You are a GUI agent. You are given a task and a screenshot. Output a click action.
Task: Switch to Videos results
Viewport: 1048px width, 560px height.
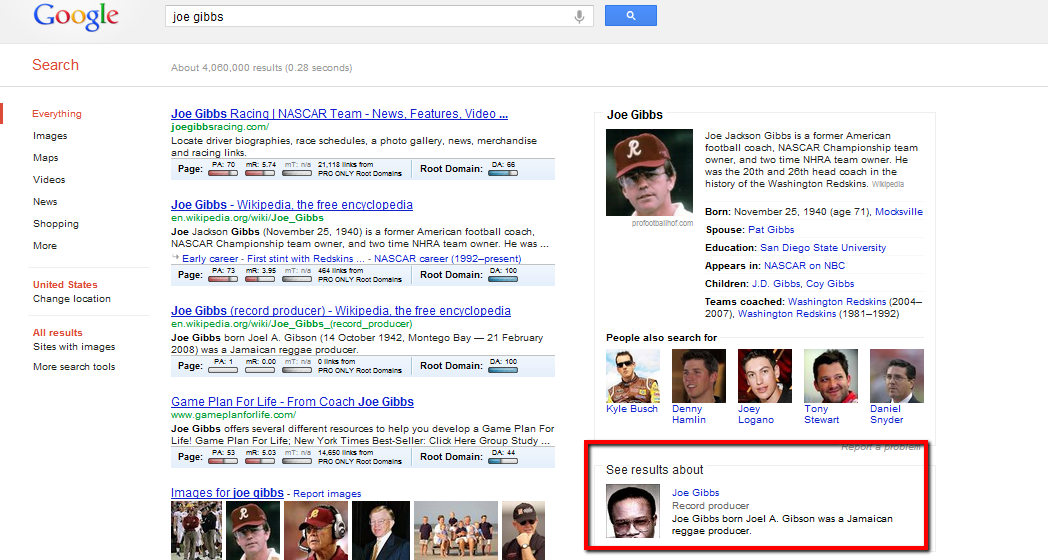point(49,180)
